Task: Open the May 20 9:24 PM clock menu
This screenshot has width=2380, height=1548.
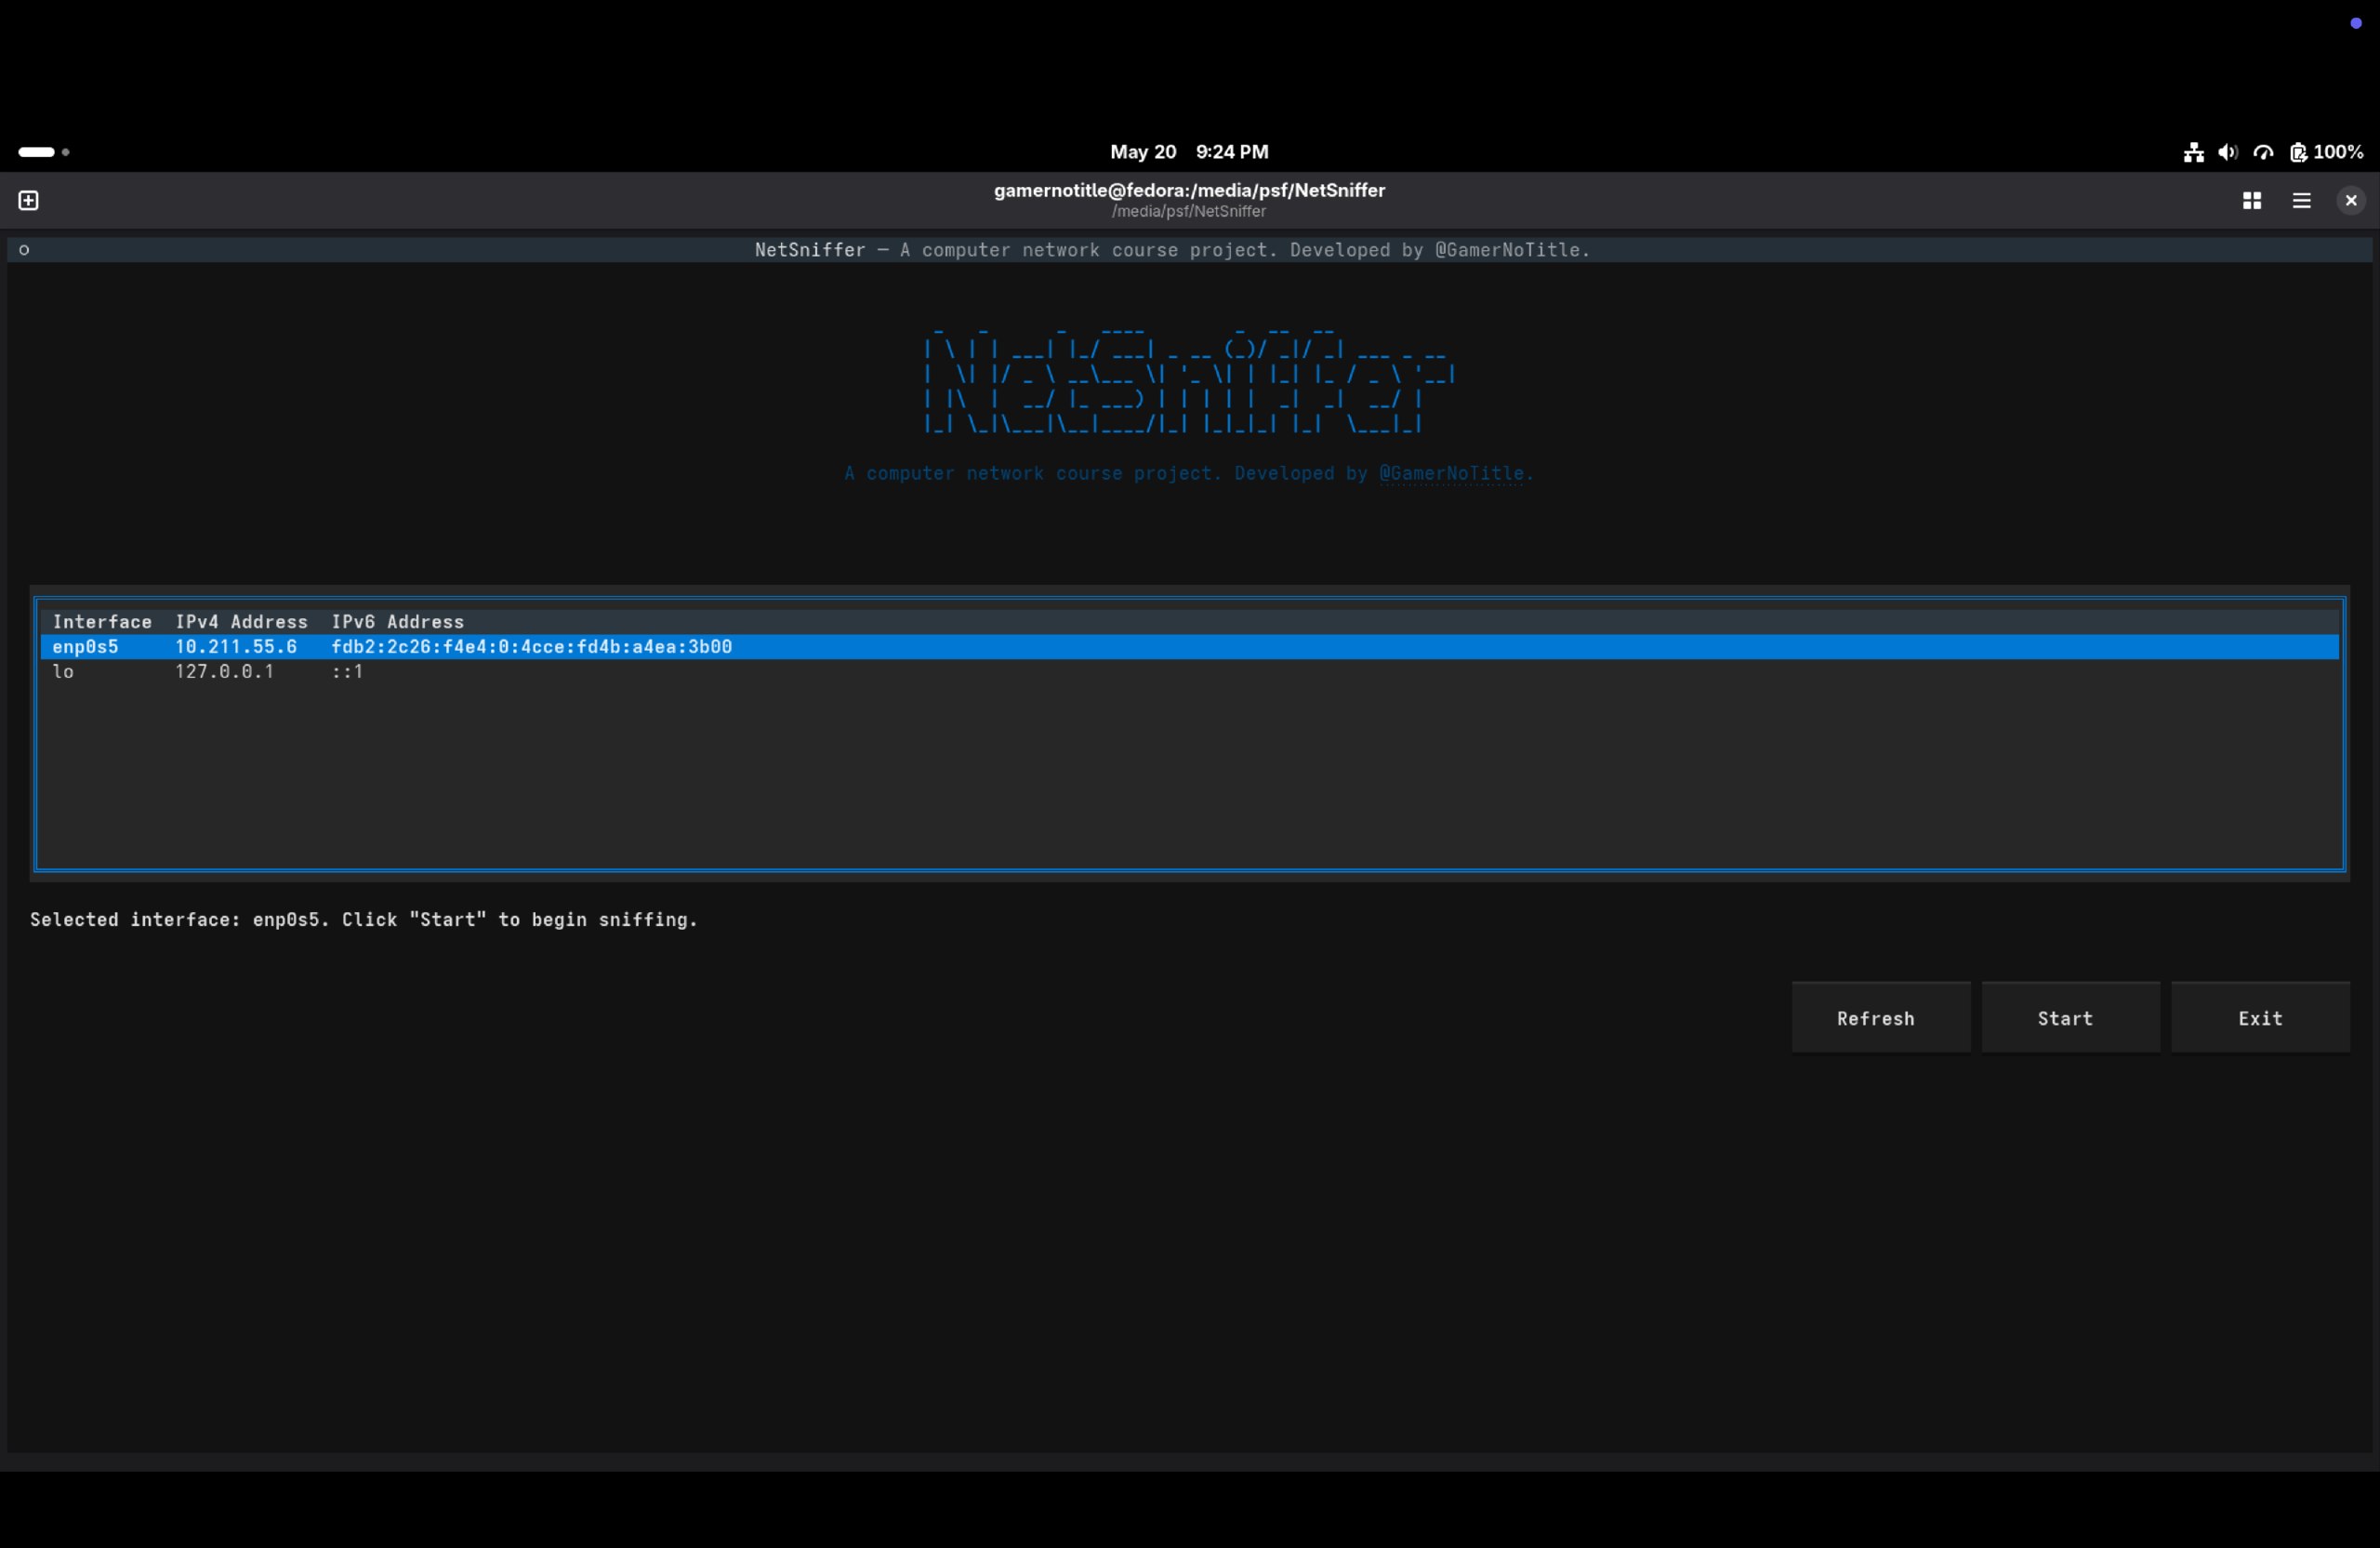Action: tap(1189, 152)
